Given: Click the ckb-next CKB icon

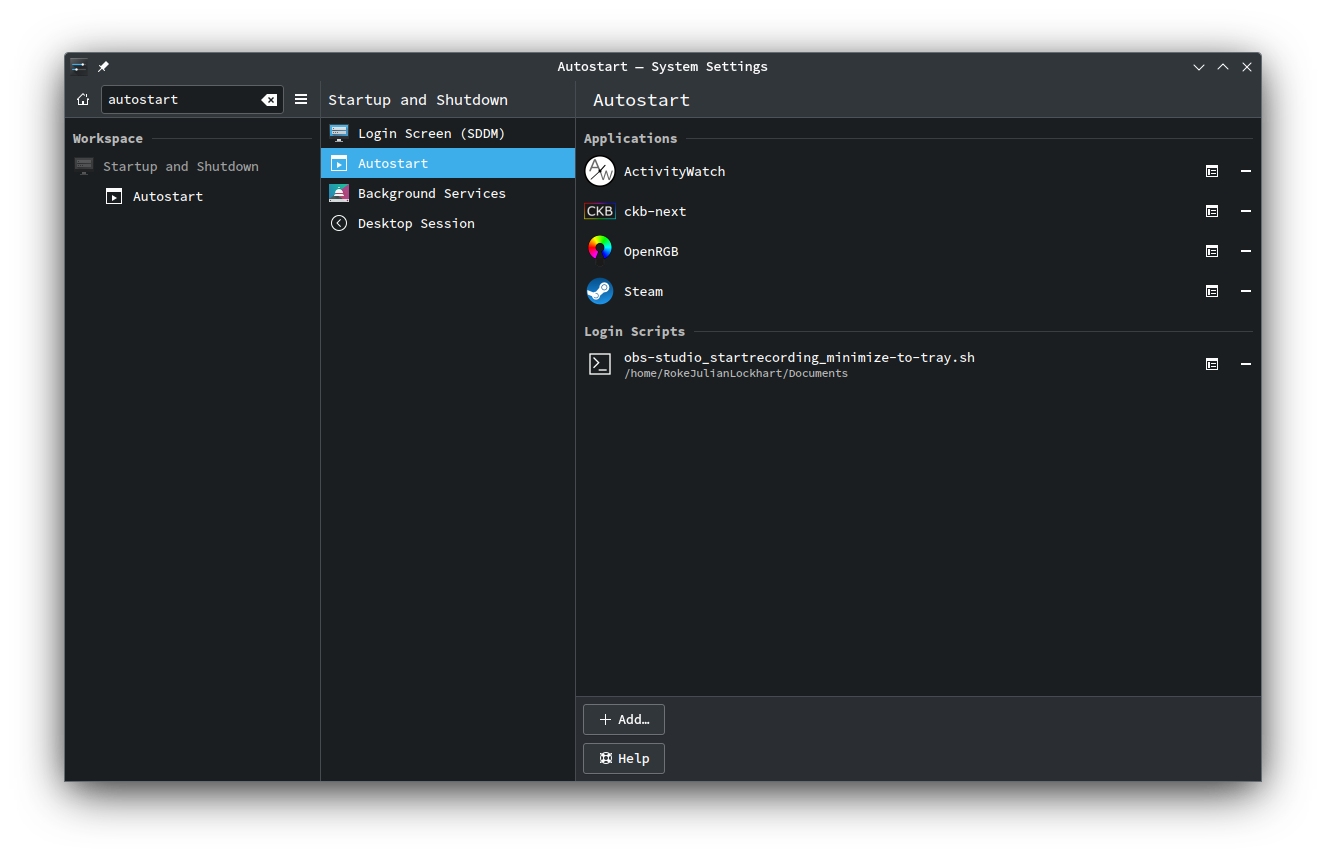Looking at the screenshot, I should pos(600,211).
